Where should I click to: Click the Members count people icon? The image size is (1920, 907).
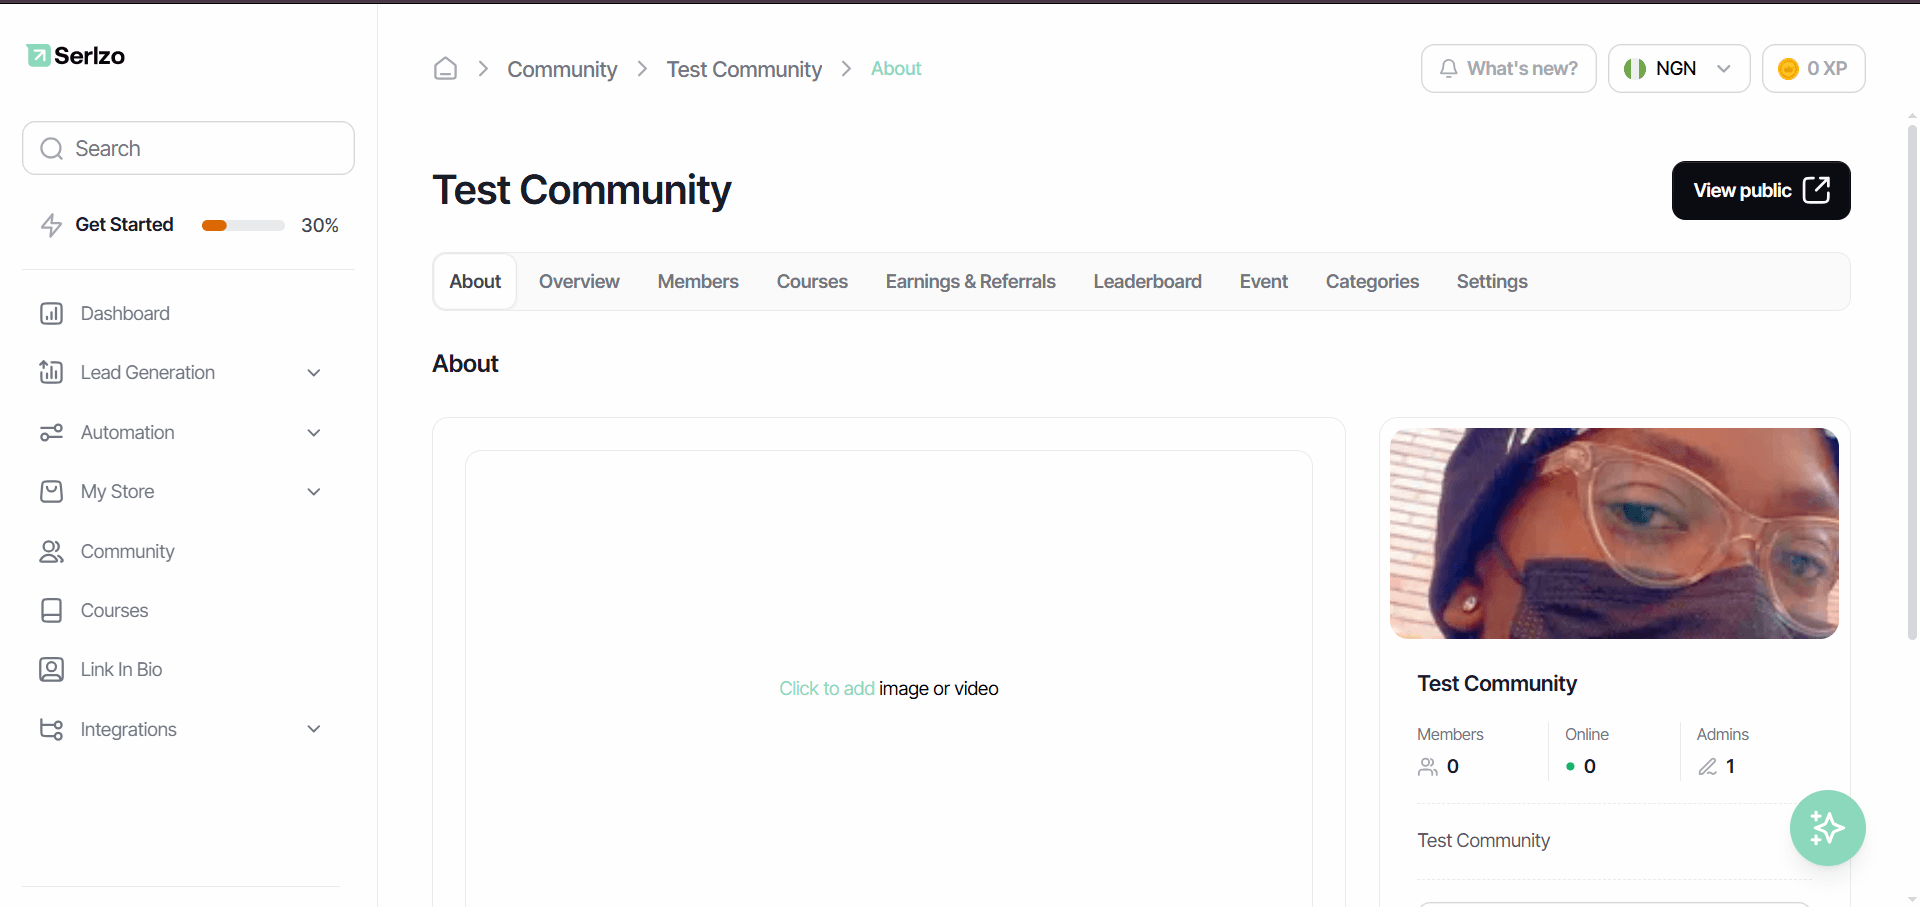click(x=1428, y=767)
